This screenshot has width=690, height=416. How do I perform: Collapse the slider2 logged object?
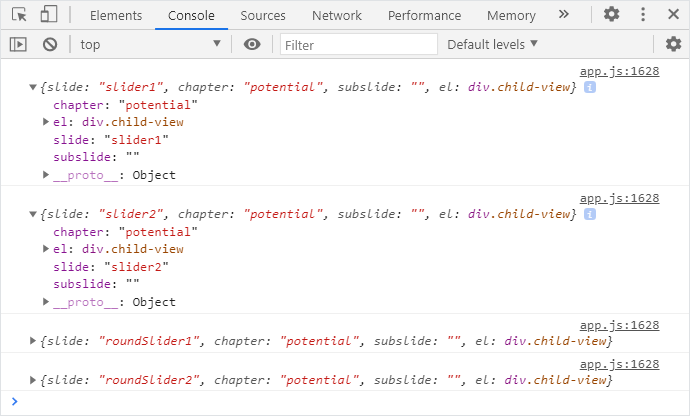coord(34,215)
